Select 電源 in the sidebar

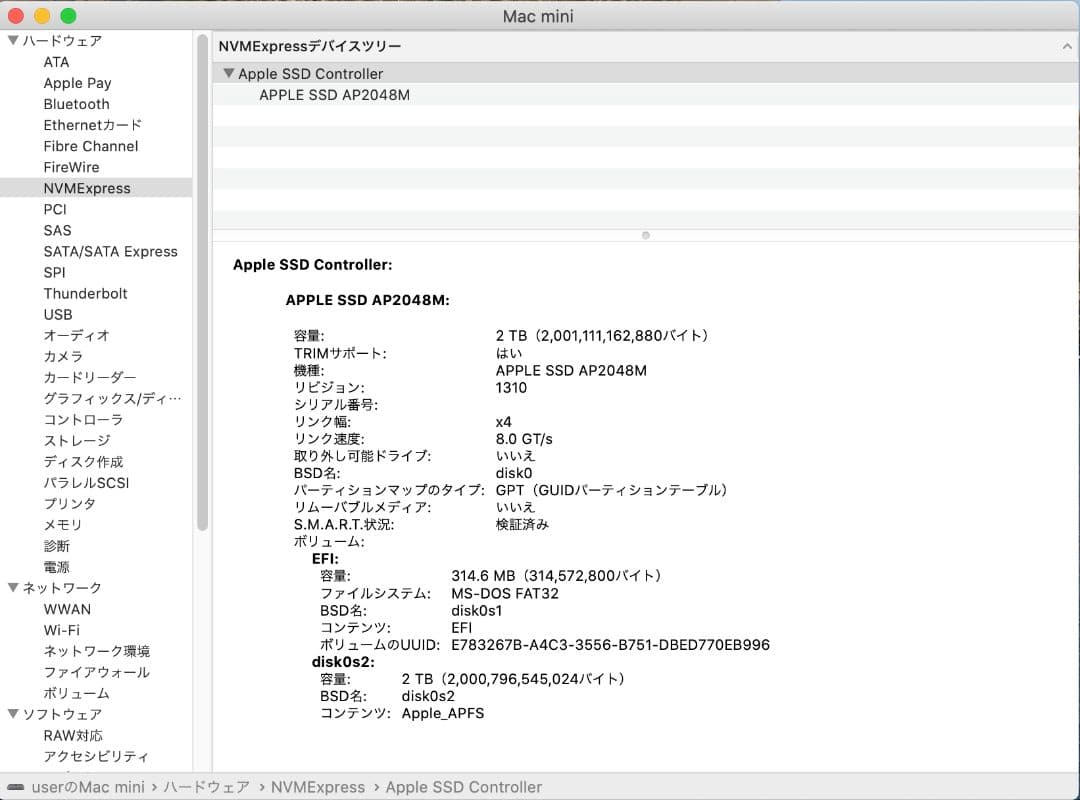click(56, 567)
